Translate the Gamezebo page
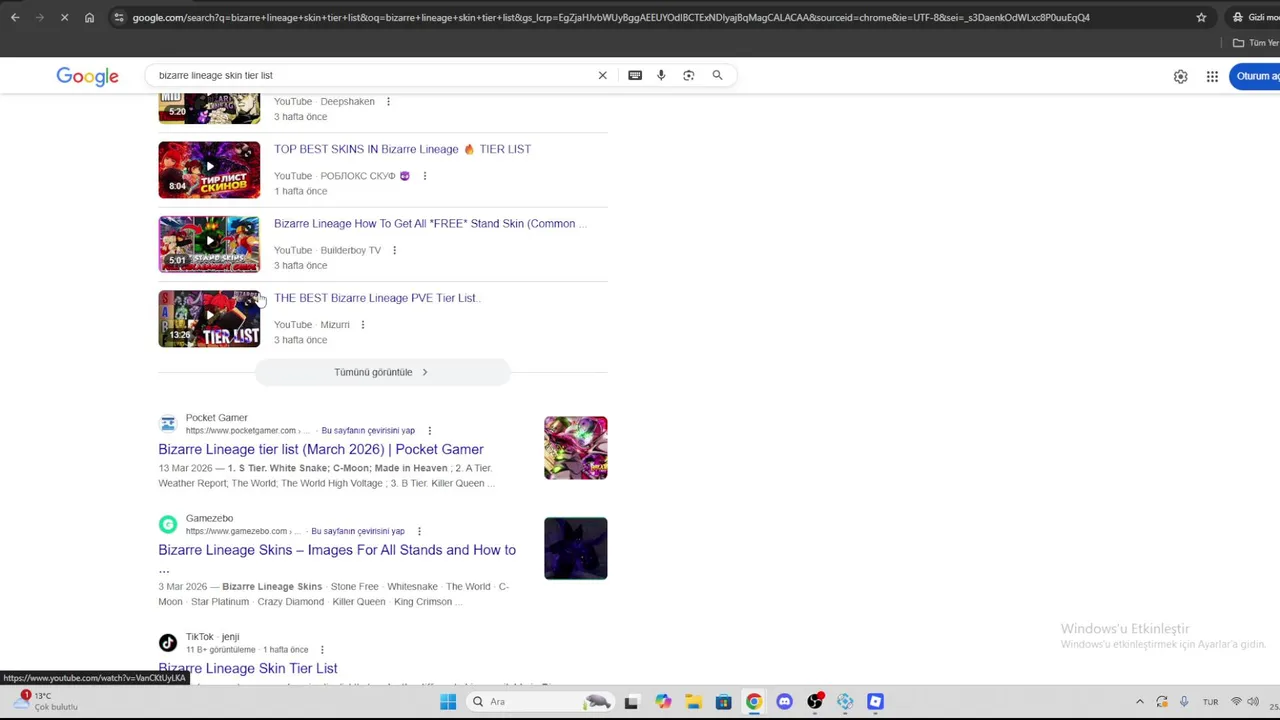1280x720 pixels. pyautogui.click(x=357, y=531)
